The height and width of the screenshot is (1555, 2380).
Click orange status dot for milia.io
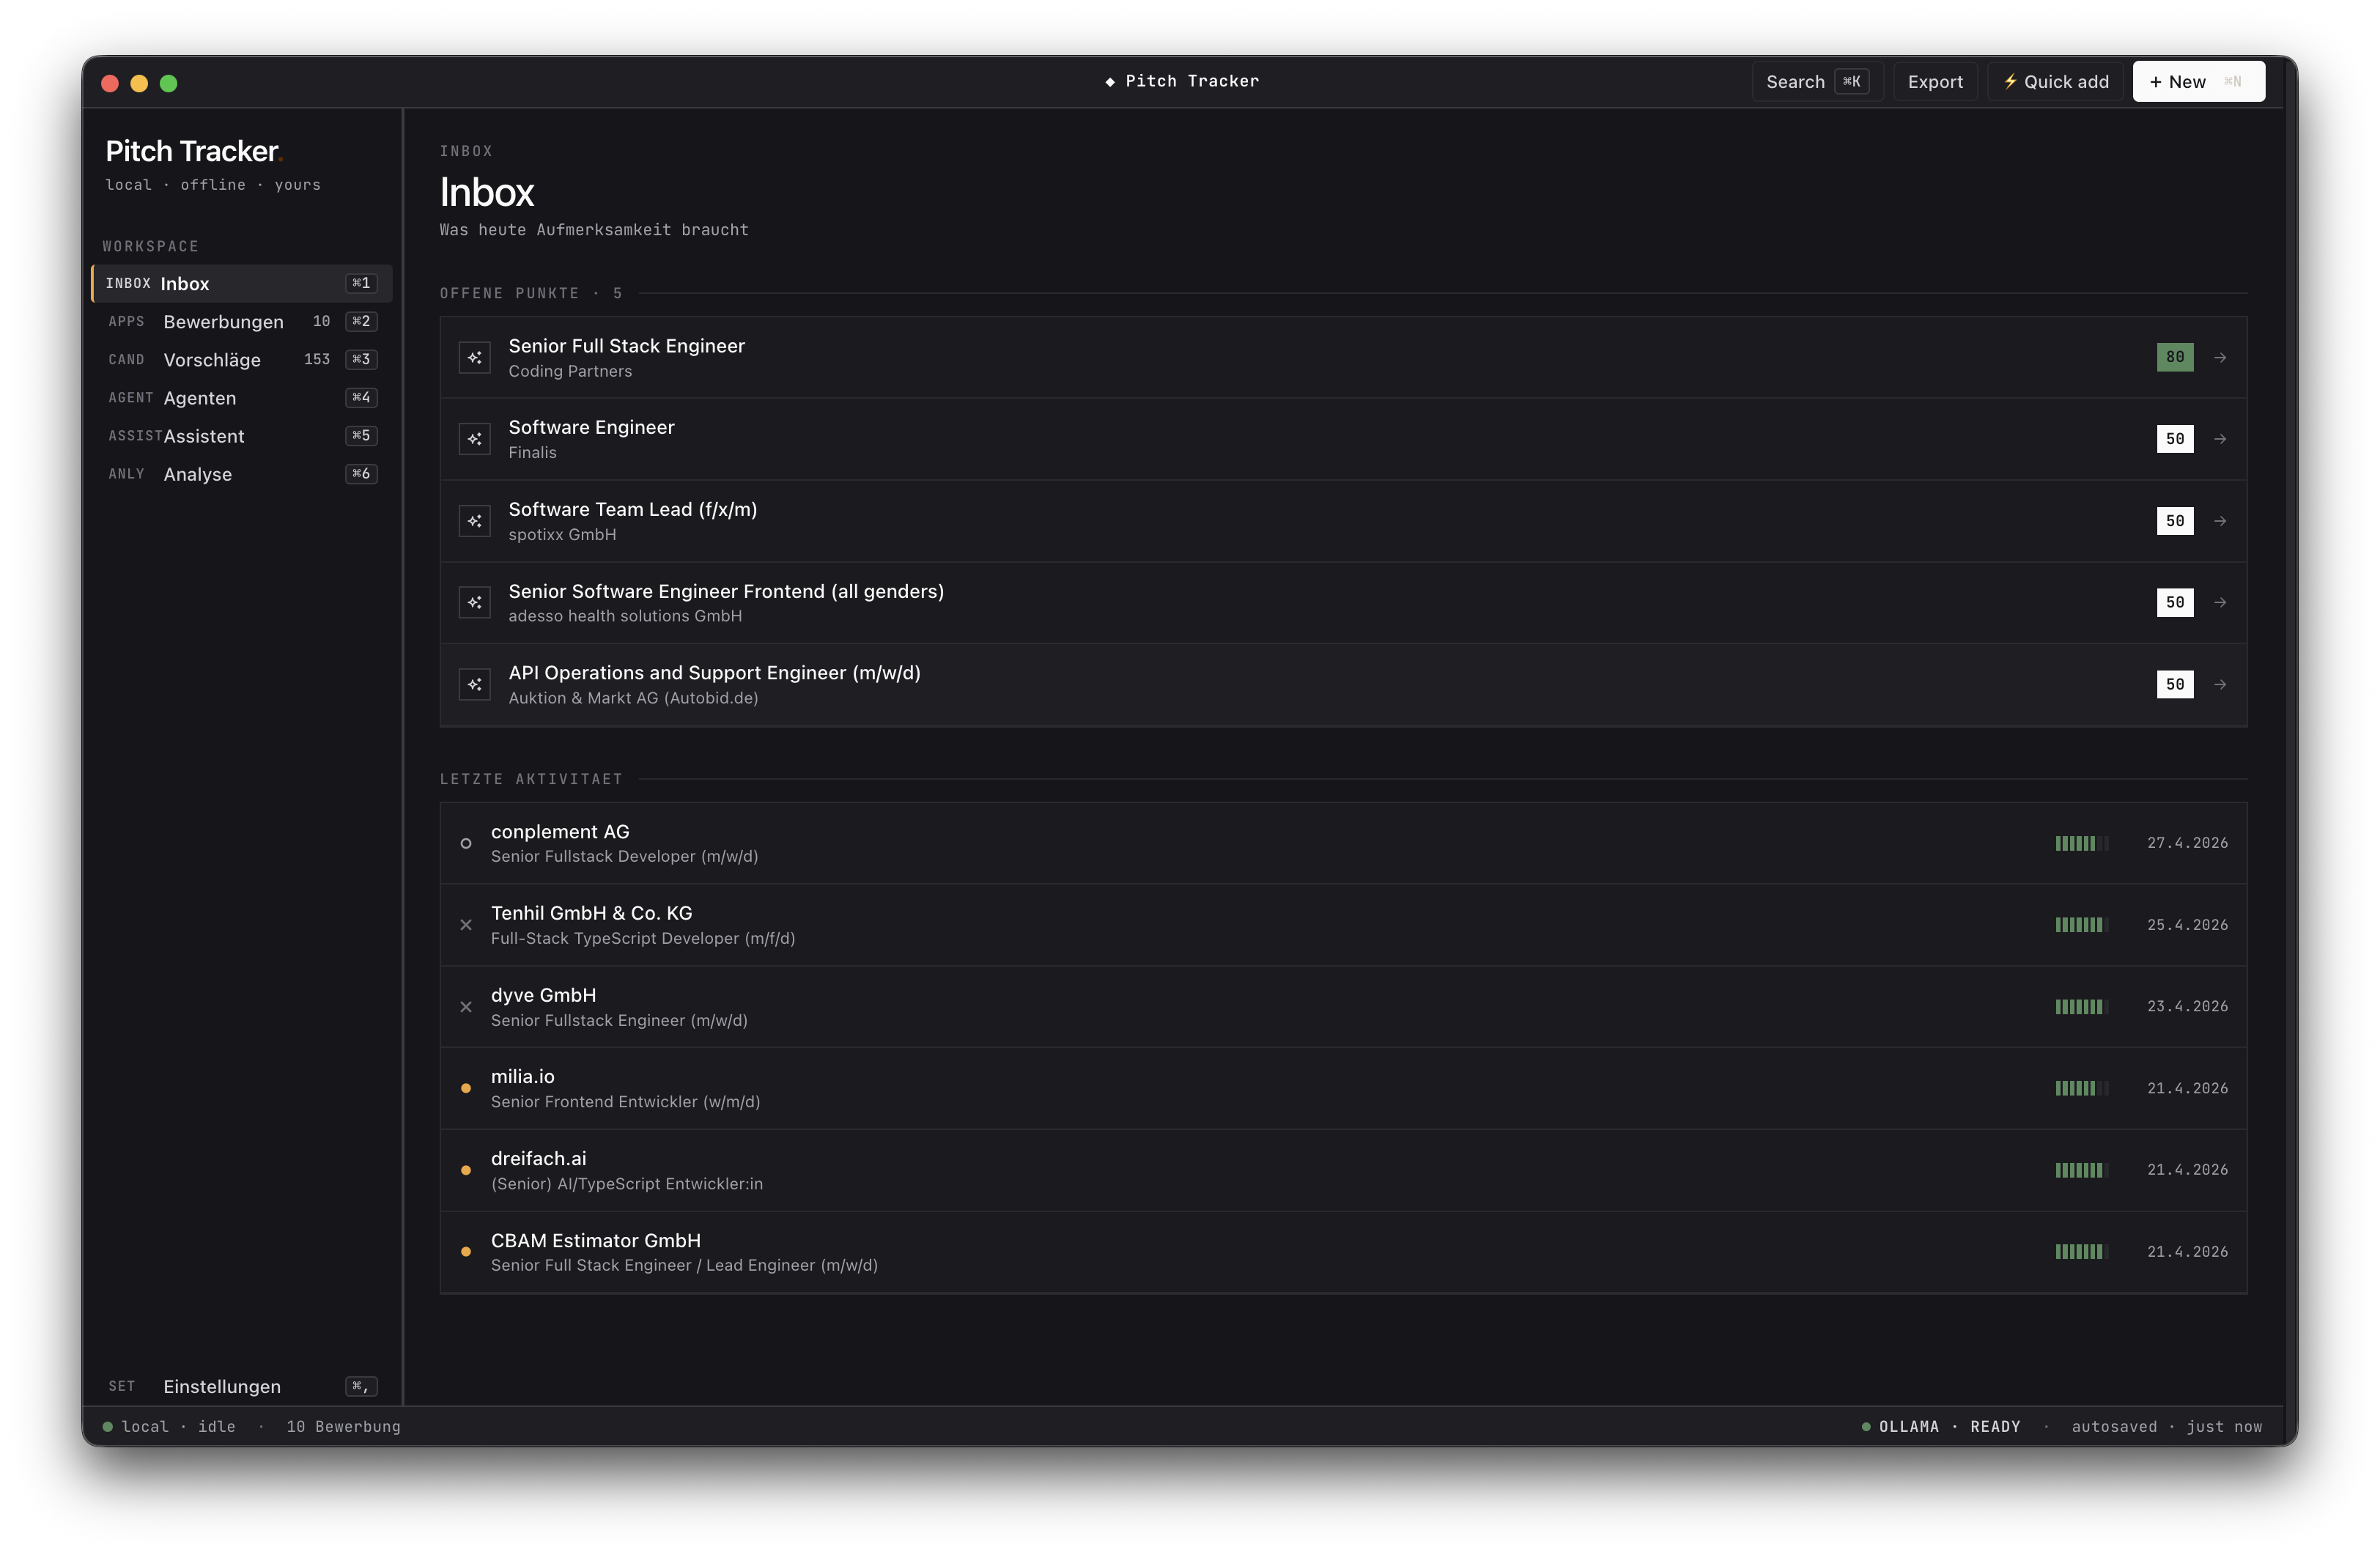(x=466, y=1088)
